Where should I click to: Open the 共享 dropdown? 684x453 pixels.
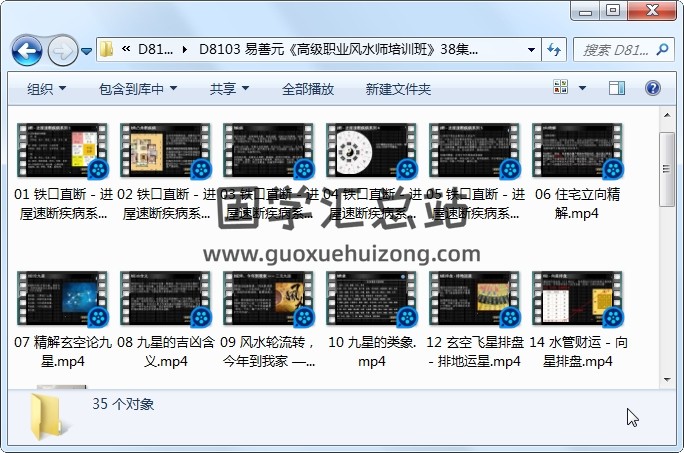230,89
